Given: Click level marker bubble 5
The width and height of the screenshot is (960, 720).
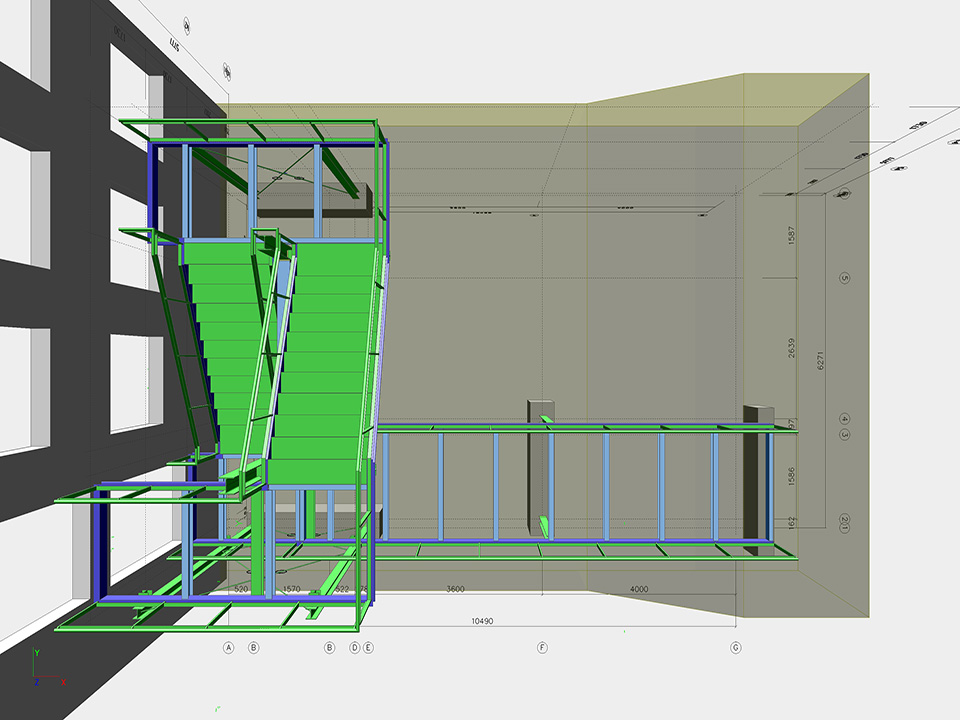Looking at the screenshot, I should click(845, 279).
